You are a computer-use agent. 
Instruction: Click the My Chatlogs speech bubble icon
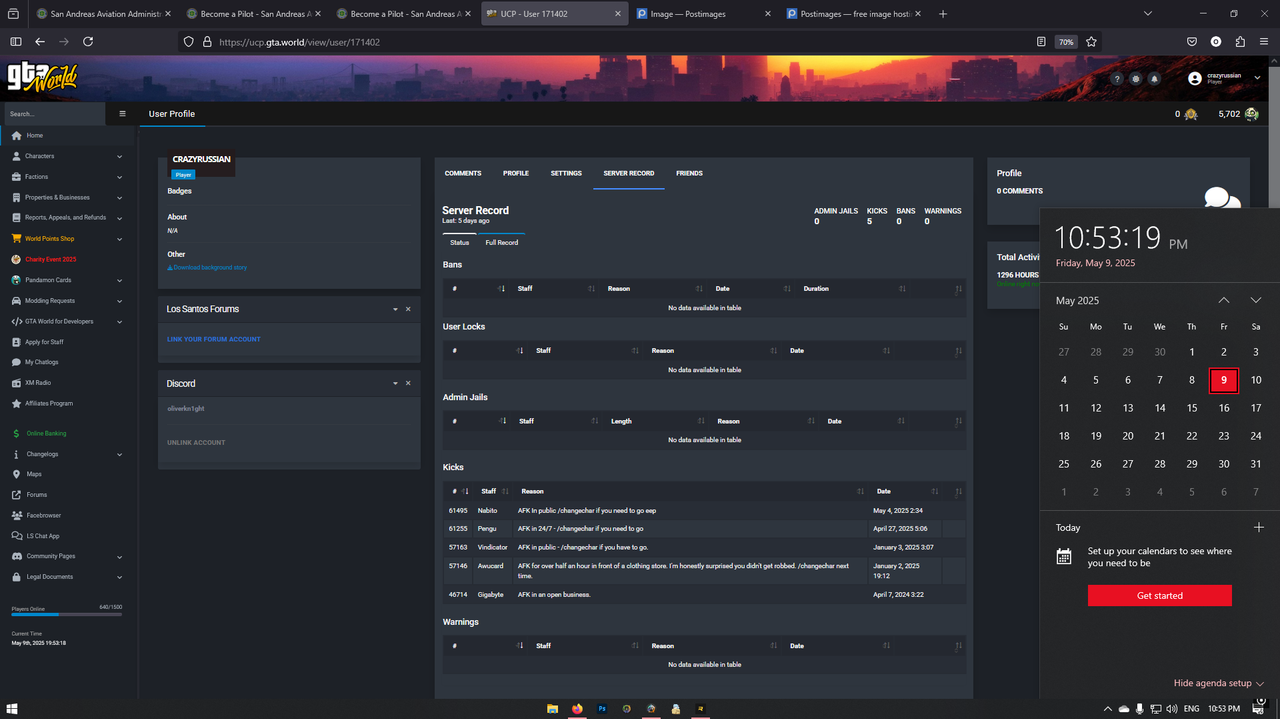click(x=16, y=362)
